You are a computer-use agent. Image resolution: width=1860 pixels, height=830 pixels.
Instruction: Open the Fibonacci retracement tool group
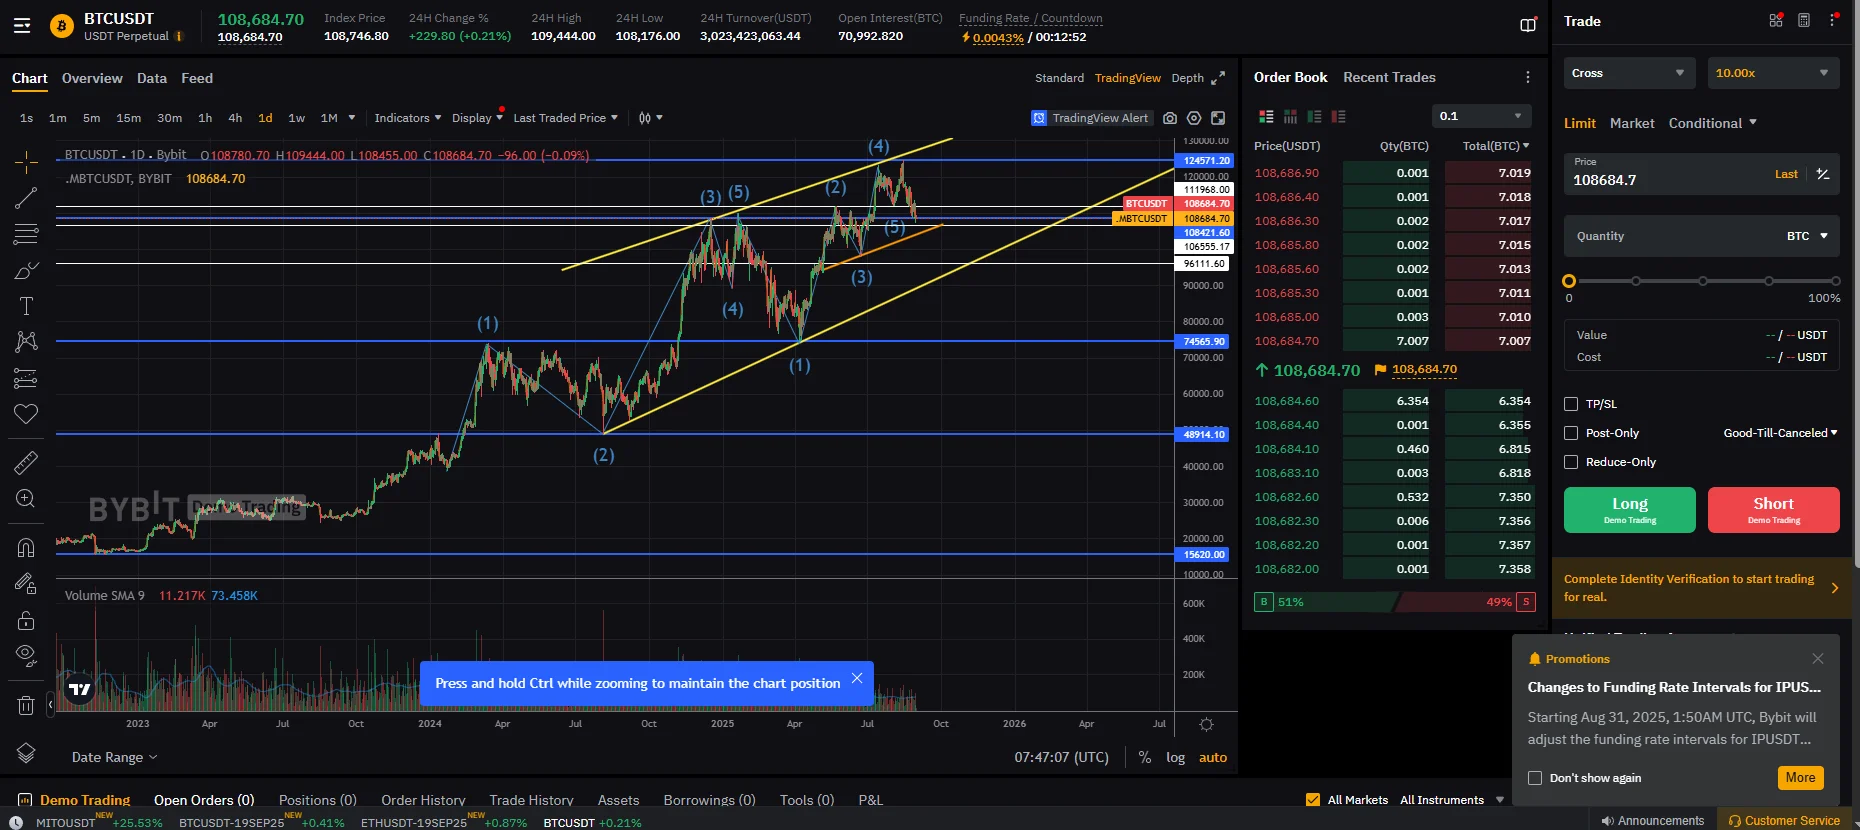(26, 235)
